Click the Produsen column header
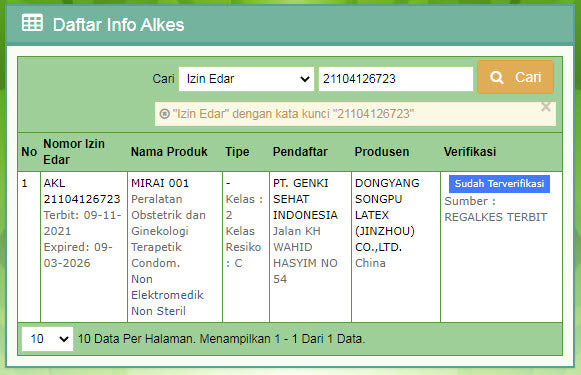The image size is (581, 375). click(382, 152)
